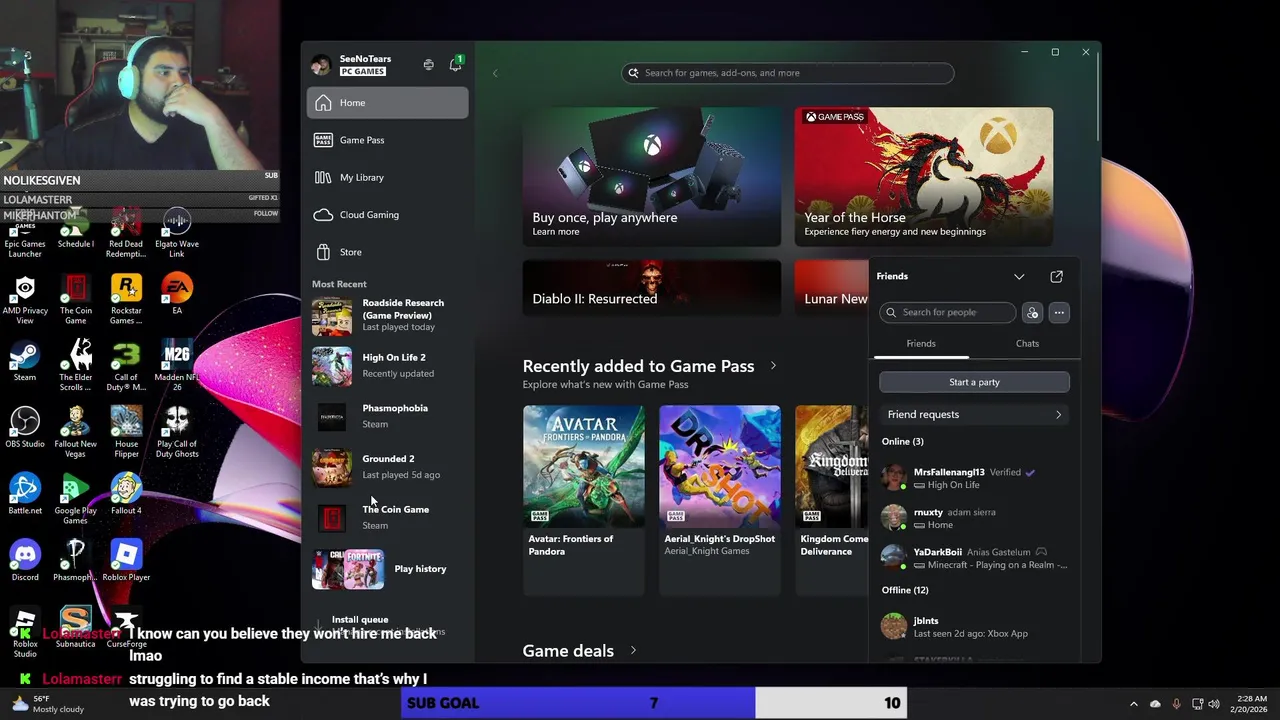Collapse the Offline (12) friends group
The height and width of the screenshot is (720, 1280).
coord(905,590)
